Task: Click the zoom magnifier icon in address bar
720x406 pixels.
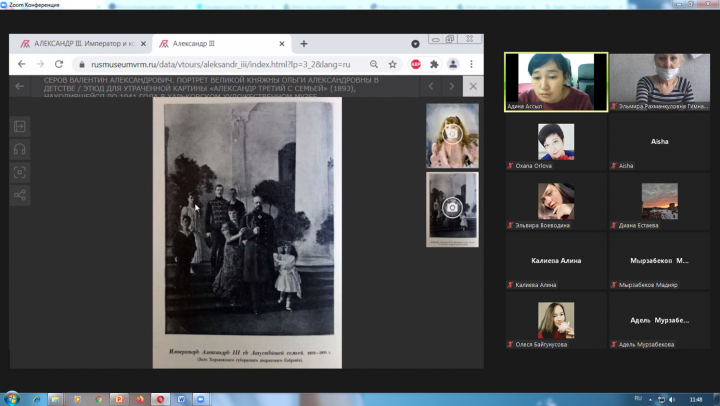Action: (x=372, y=64)
